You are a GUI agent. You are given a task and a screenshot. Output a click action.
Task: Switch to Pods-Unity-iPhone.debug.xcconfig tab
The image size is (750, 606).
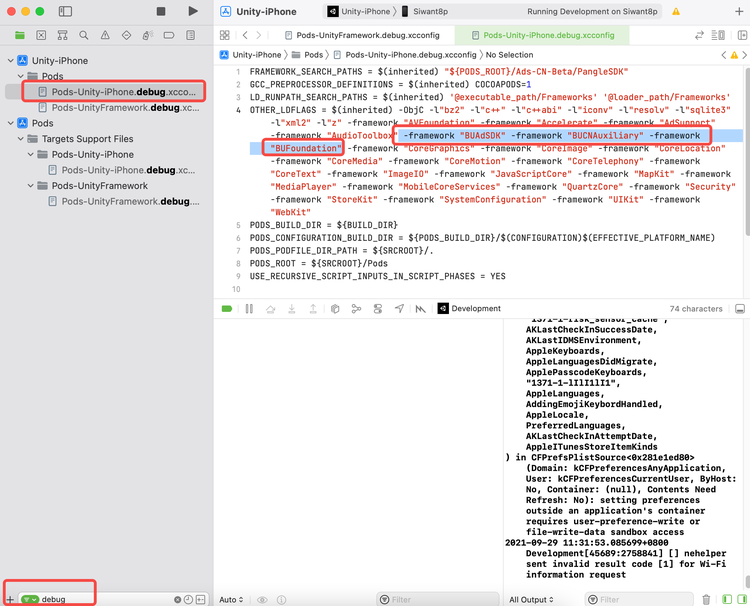point(543,35)
